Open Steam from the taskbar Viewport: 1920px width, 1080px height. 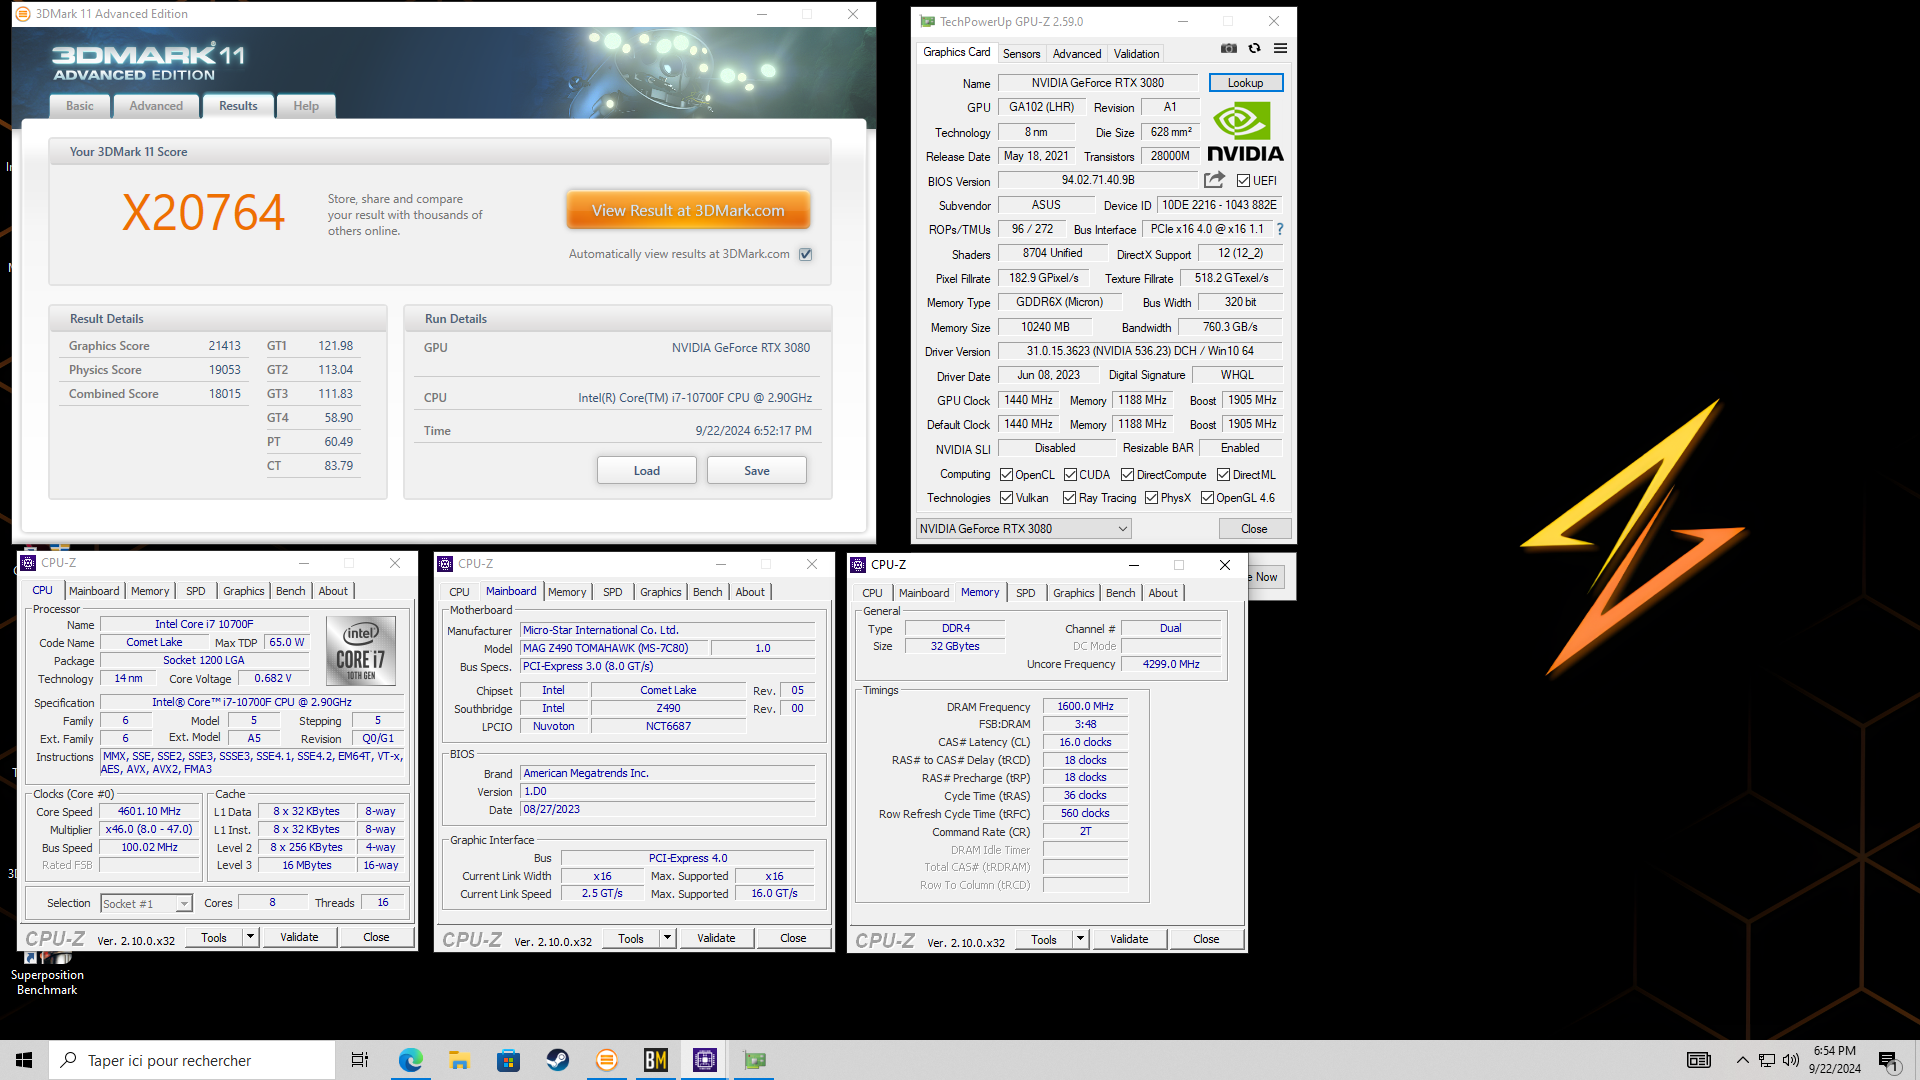557,1060
